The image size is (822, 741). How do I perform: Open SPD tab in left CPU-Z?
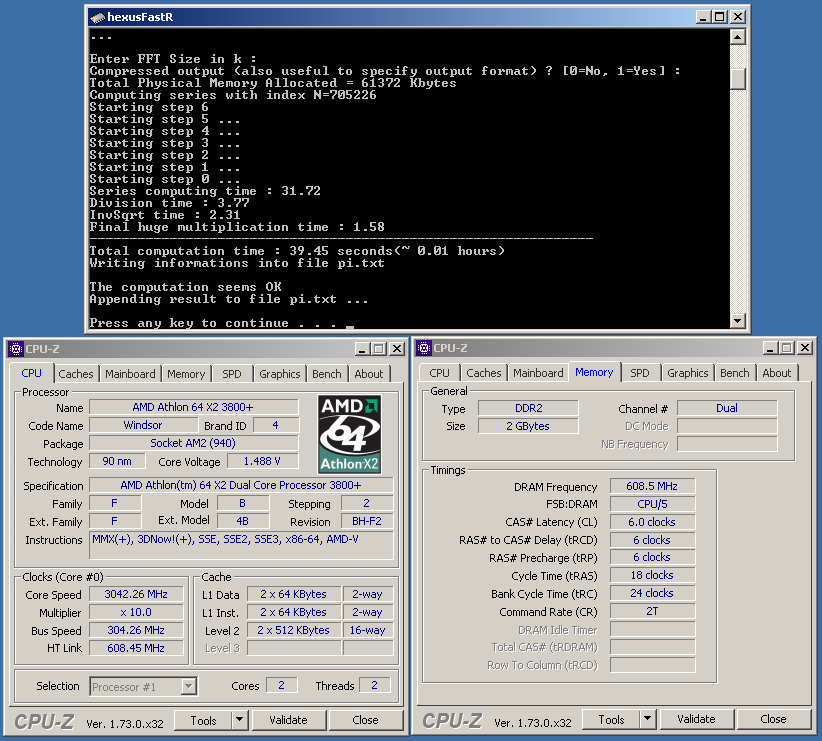pyautogui.click(x=232, y=374)
